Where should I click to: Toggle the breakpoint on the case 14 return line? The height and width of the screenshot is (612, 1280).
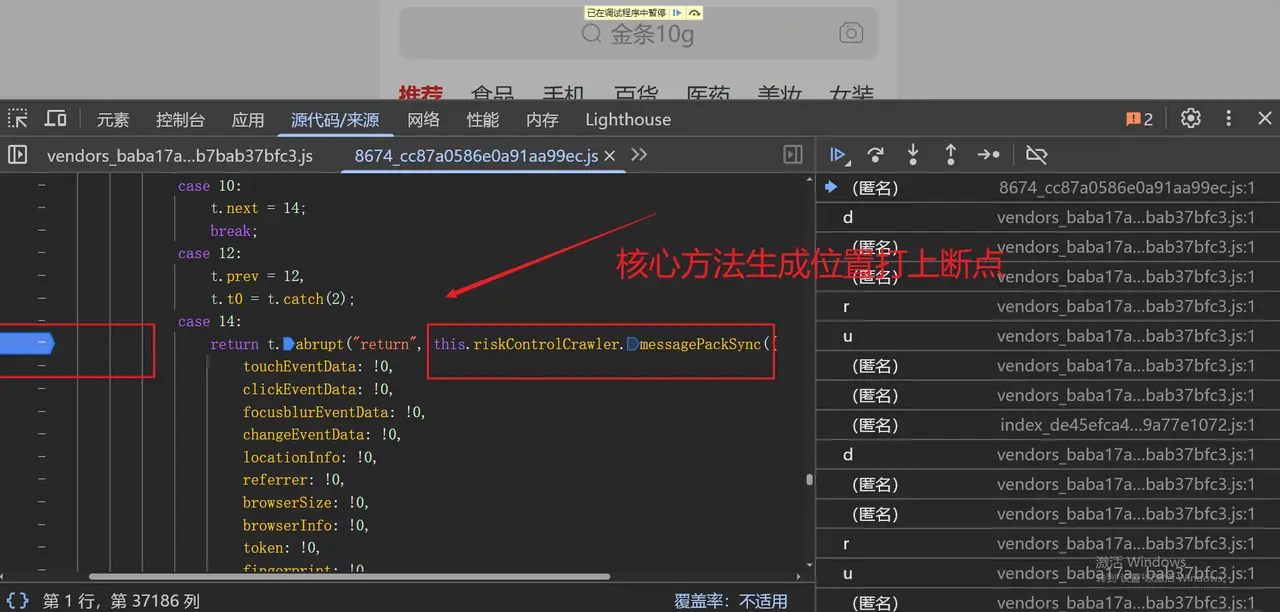[x=28, y=344]
